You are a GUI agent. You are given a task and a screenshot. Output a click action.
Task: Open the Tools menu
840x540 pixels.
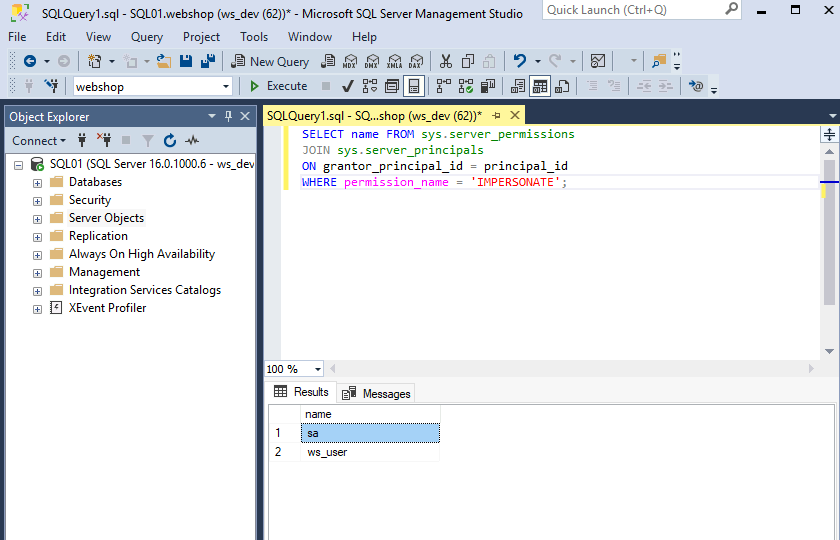tap(254, 37)
